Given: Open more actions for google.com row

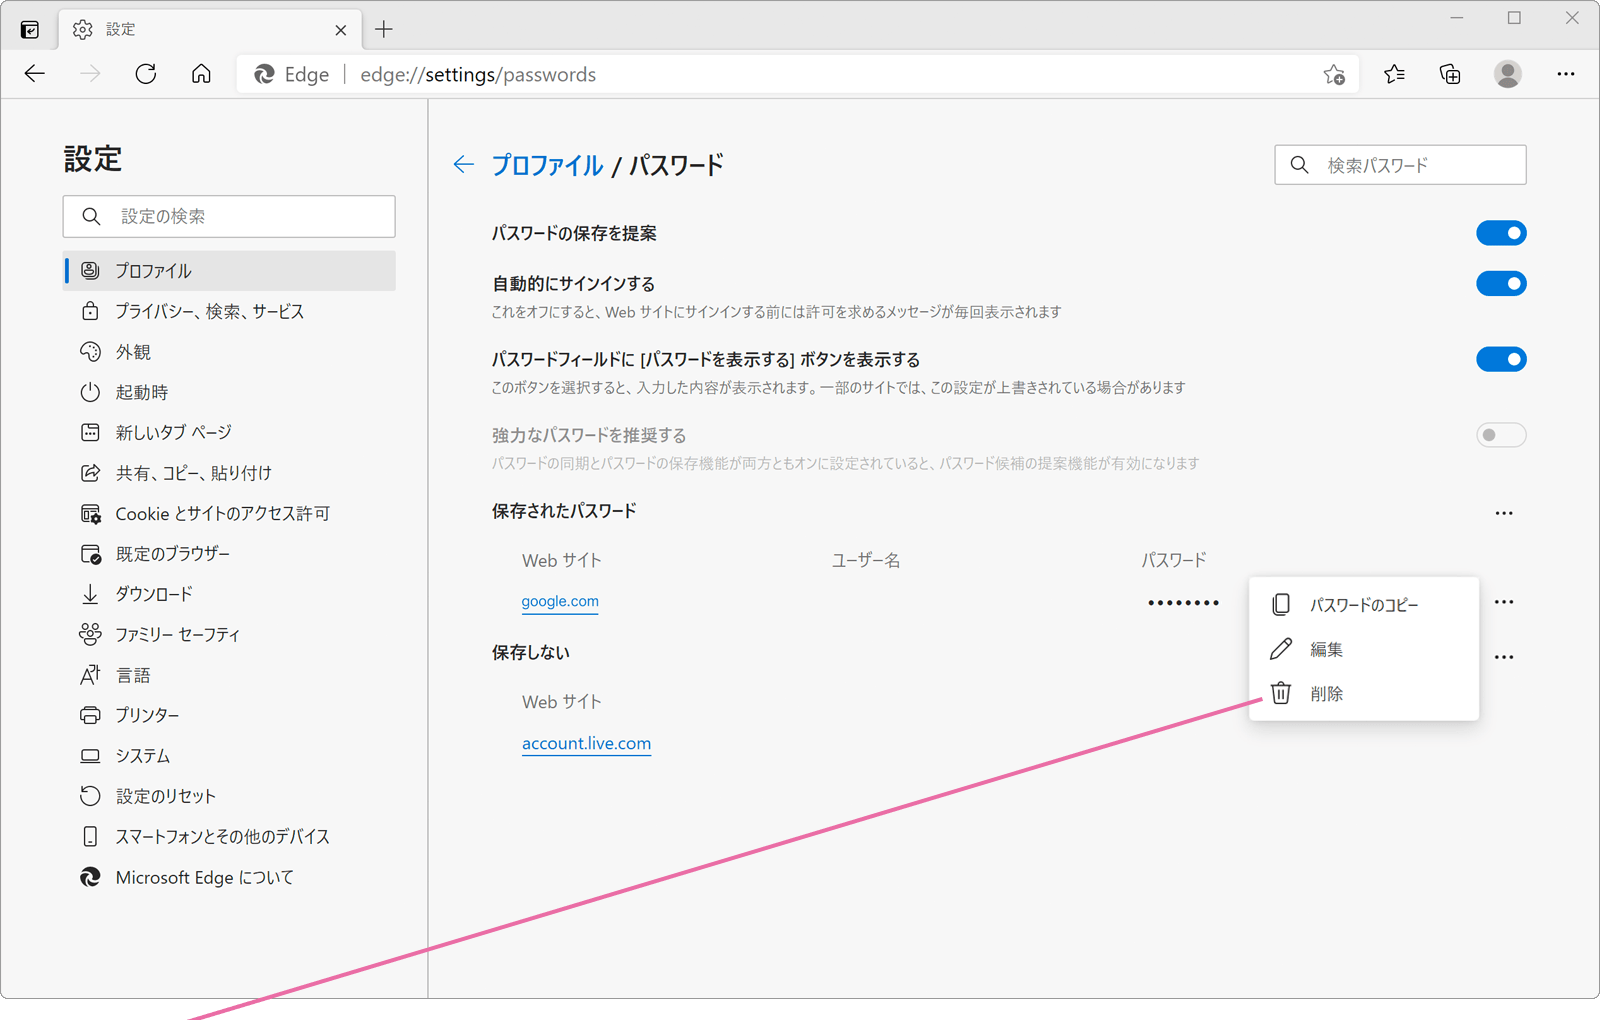Looking at the screenshot, I should tap(1504, 602).
